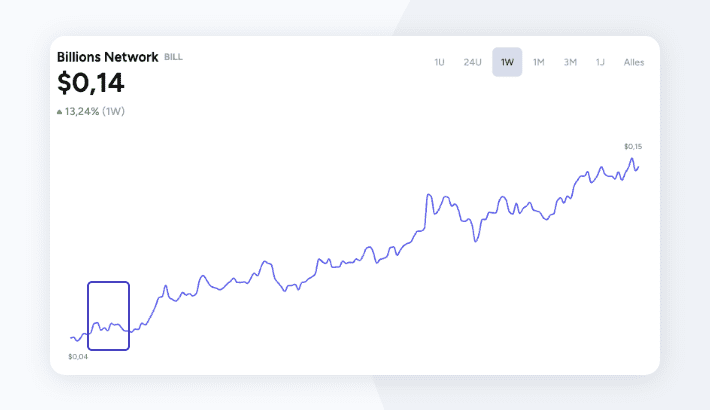710x410 pixels.
Task: Show Alles (all-time) price range
Action: (x=633, y=62)
